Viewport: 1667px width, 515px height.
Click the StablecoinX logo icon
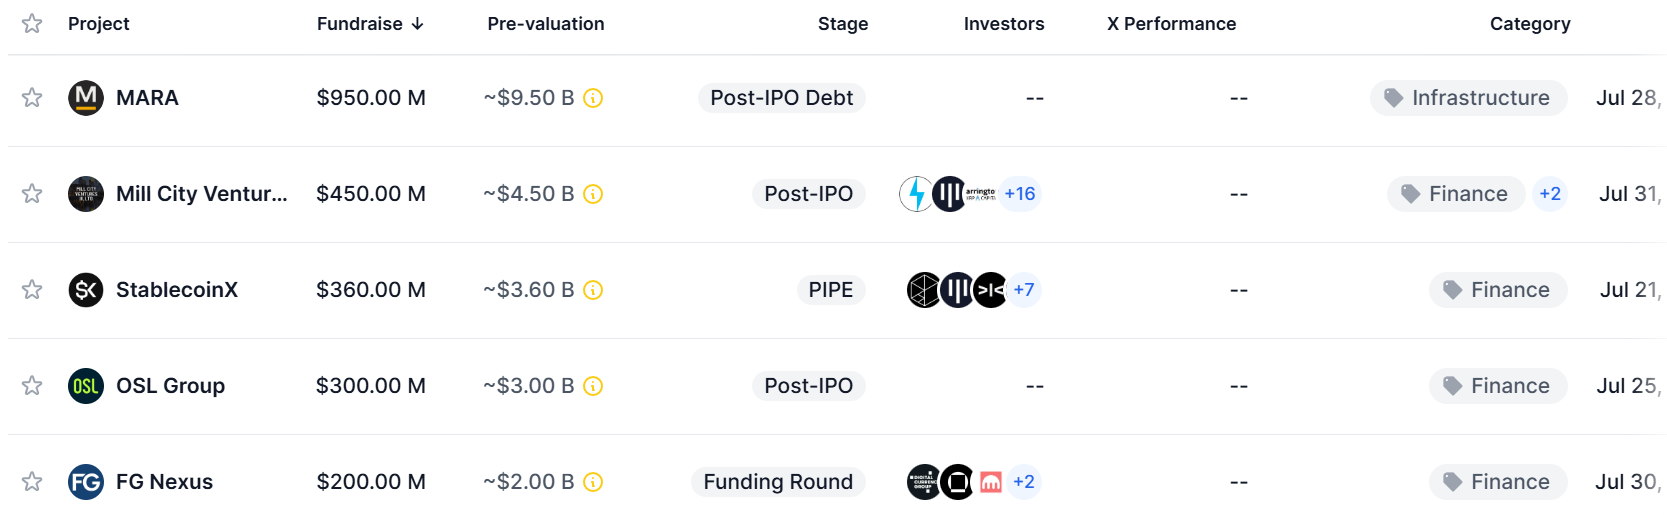(x=86, y=290)
